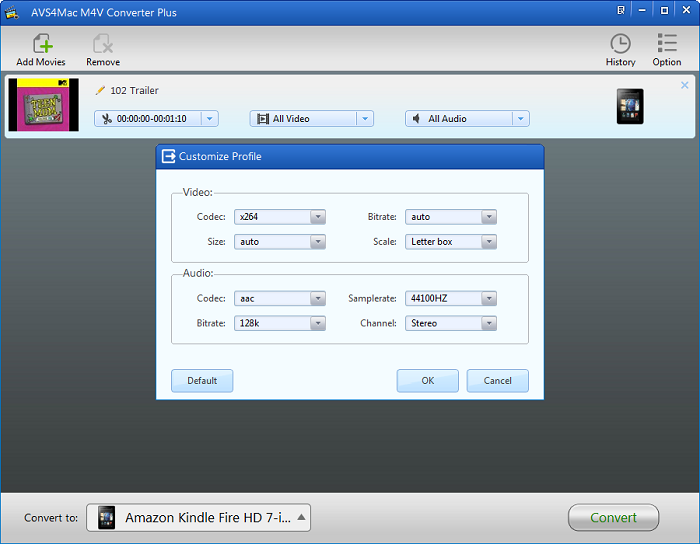This screenshot has height=544, width=700.
Task: Click the Kindle icon in Convert to box
Action: (107, 518)
